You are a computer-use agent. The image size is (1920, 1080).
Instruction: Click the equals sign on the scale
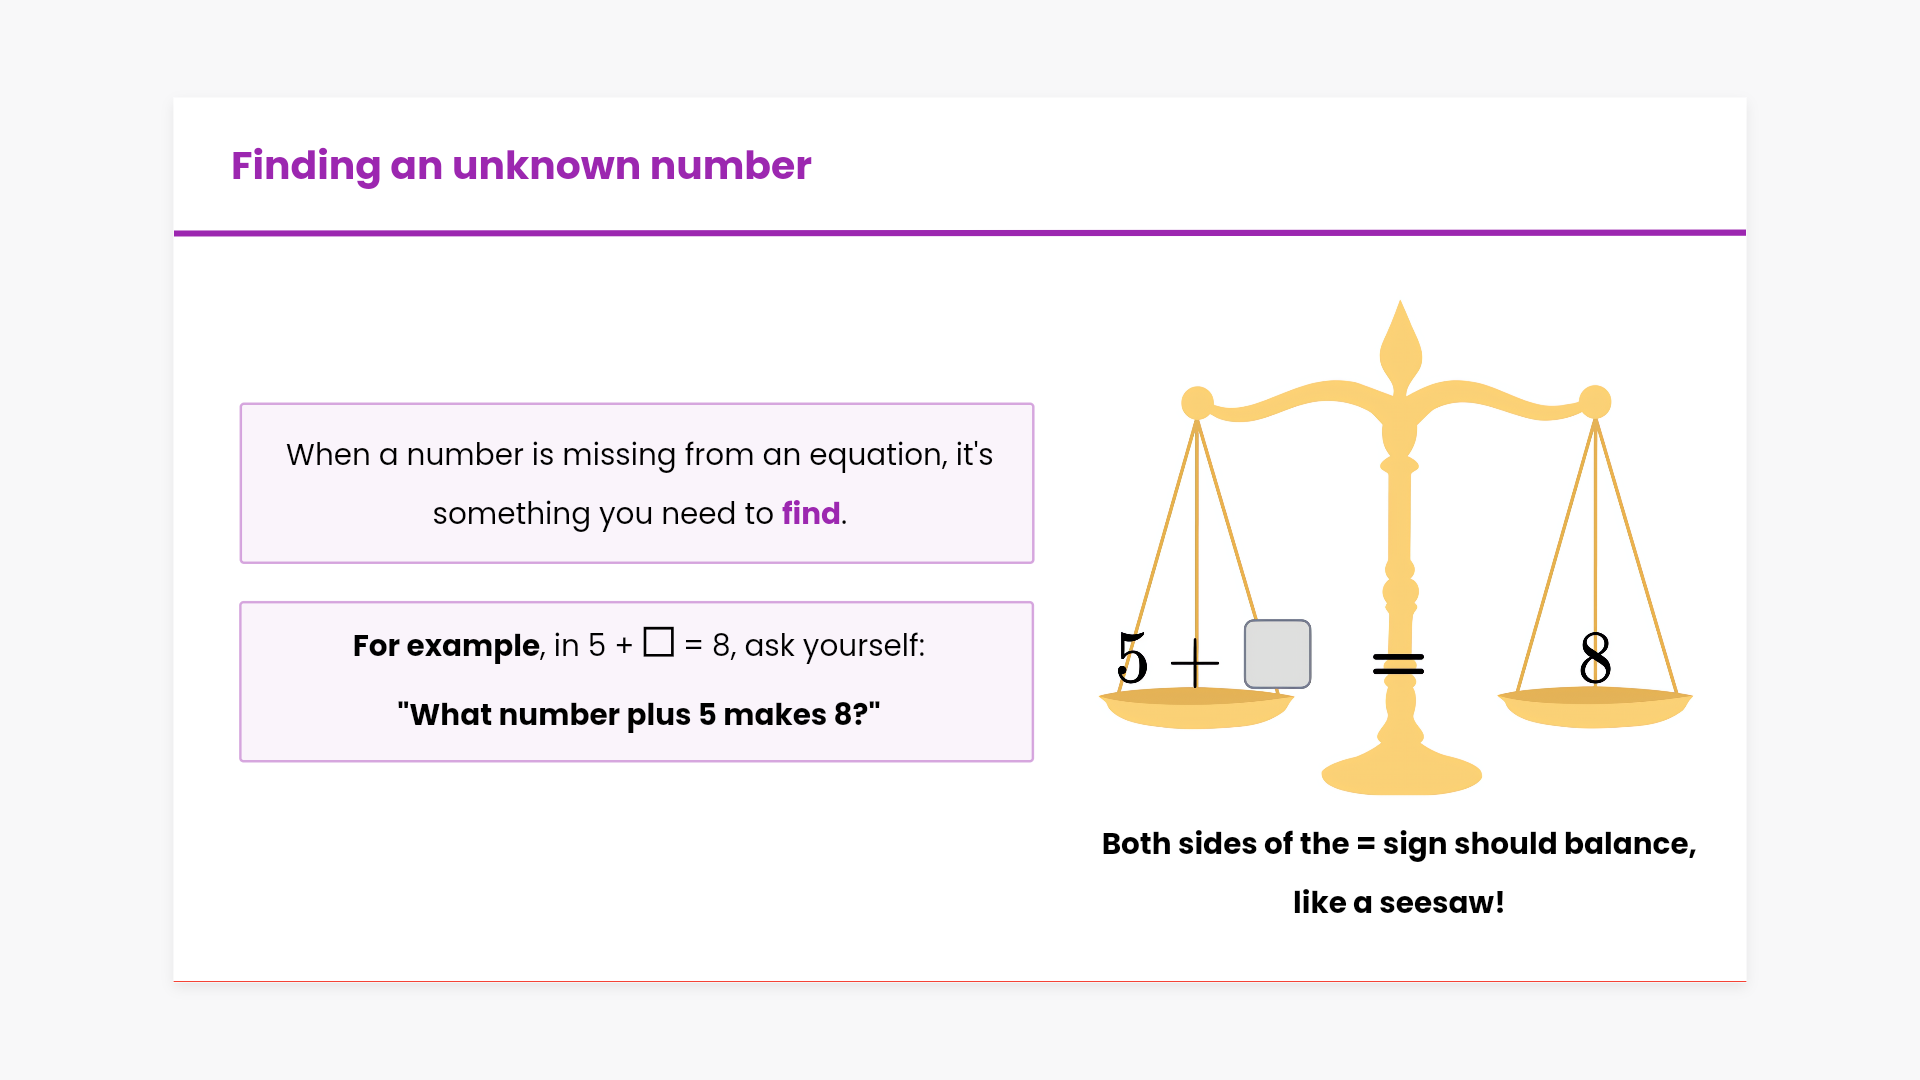click(x=1398, y=664)
